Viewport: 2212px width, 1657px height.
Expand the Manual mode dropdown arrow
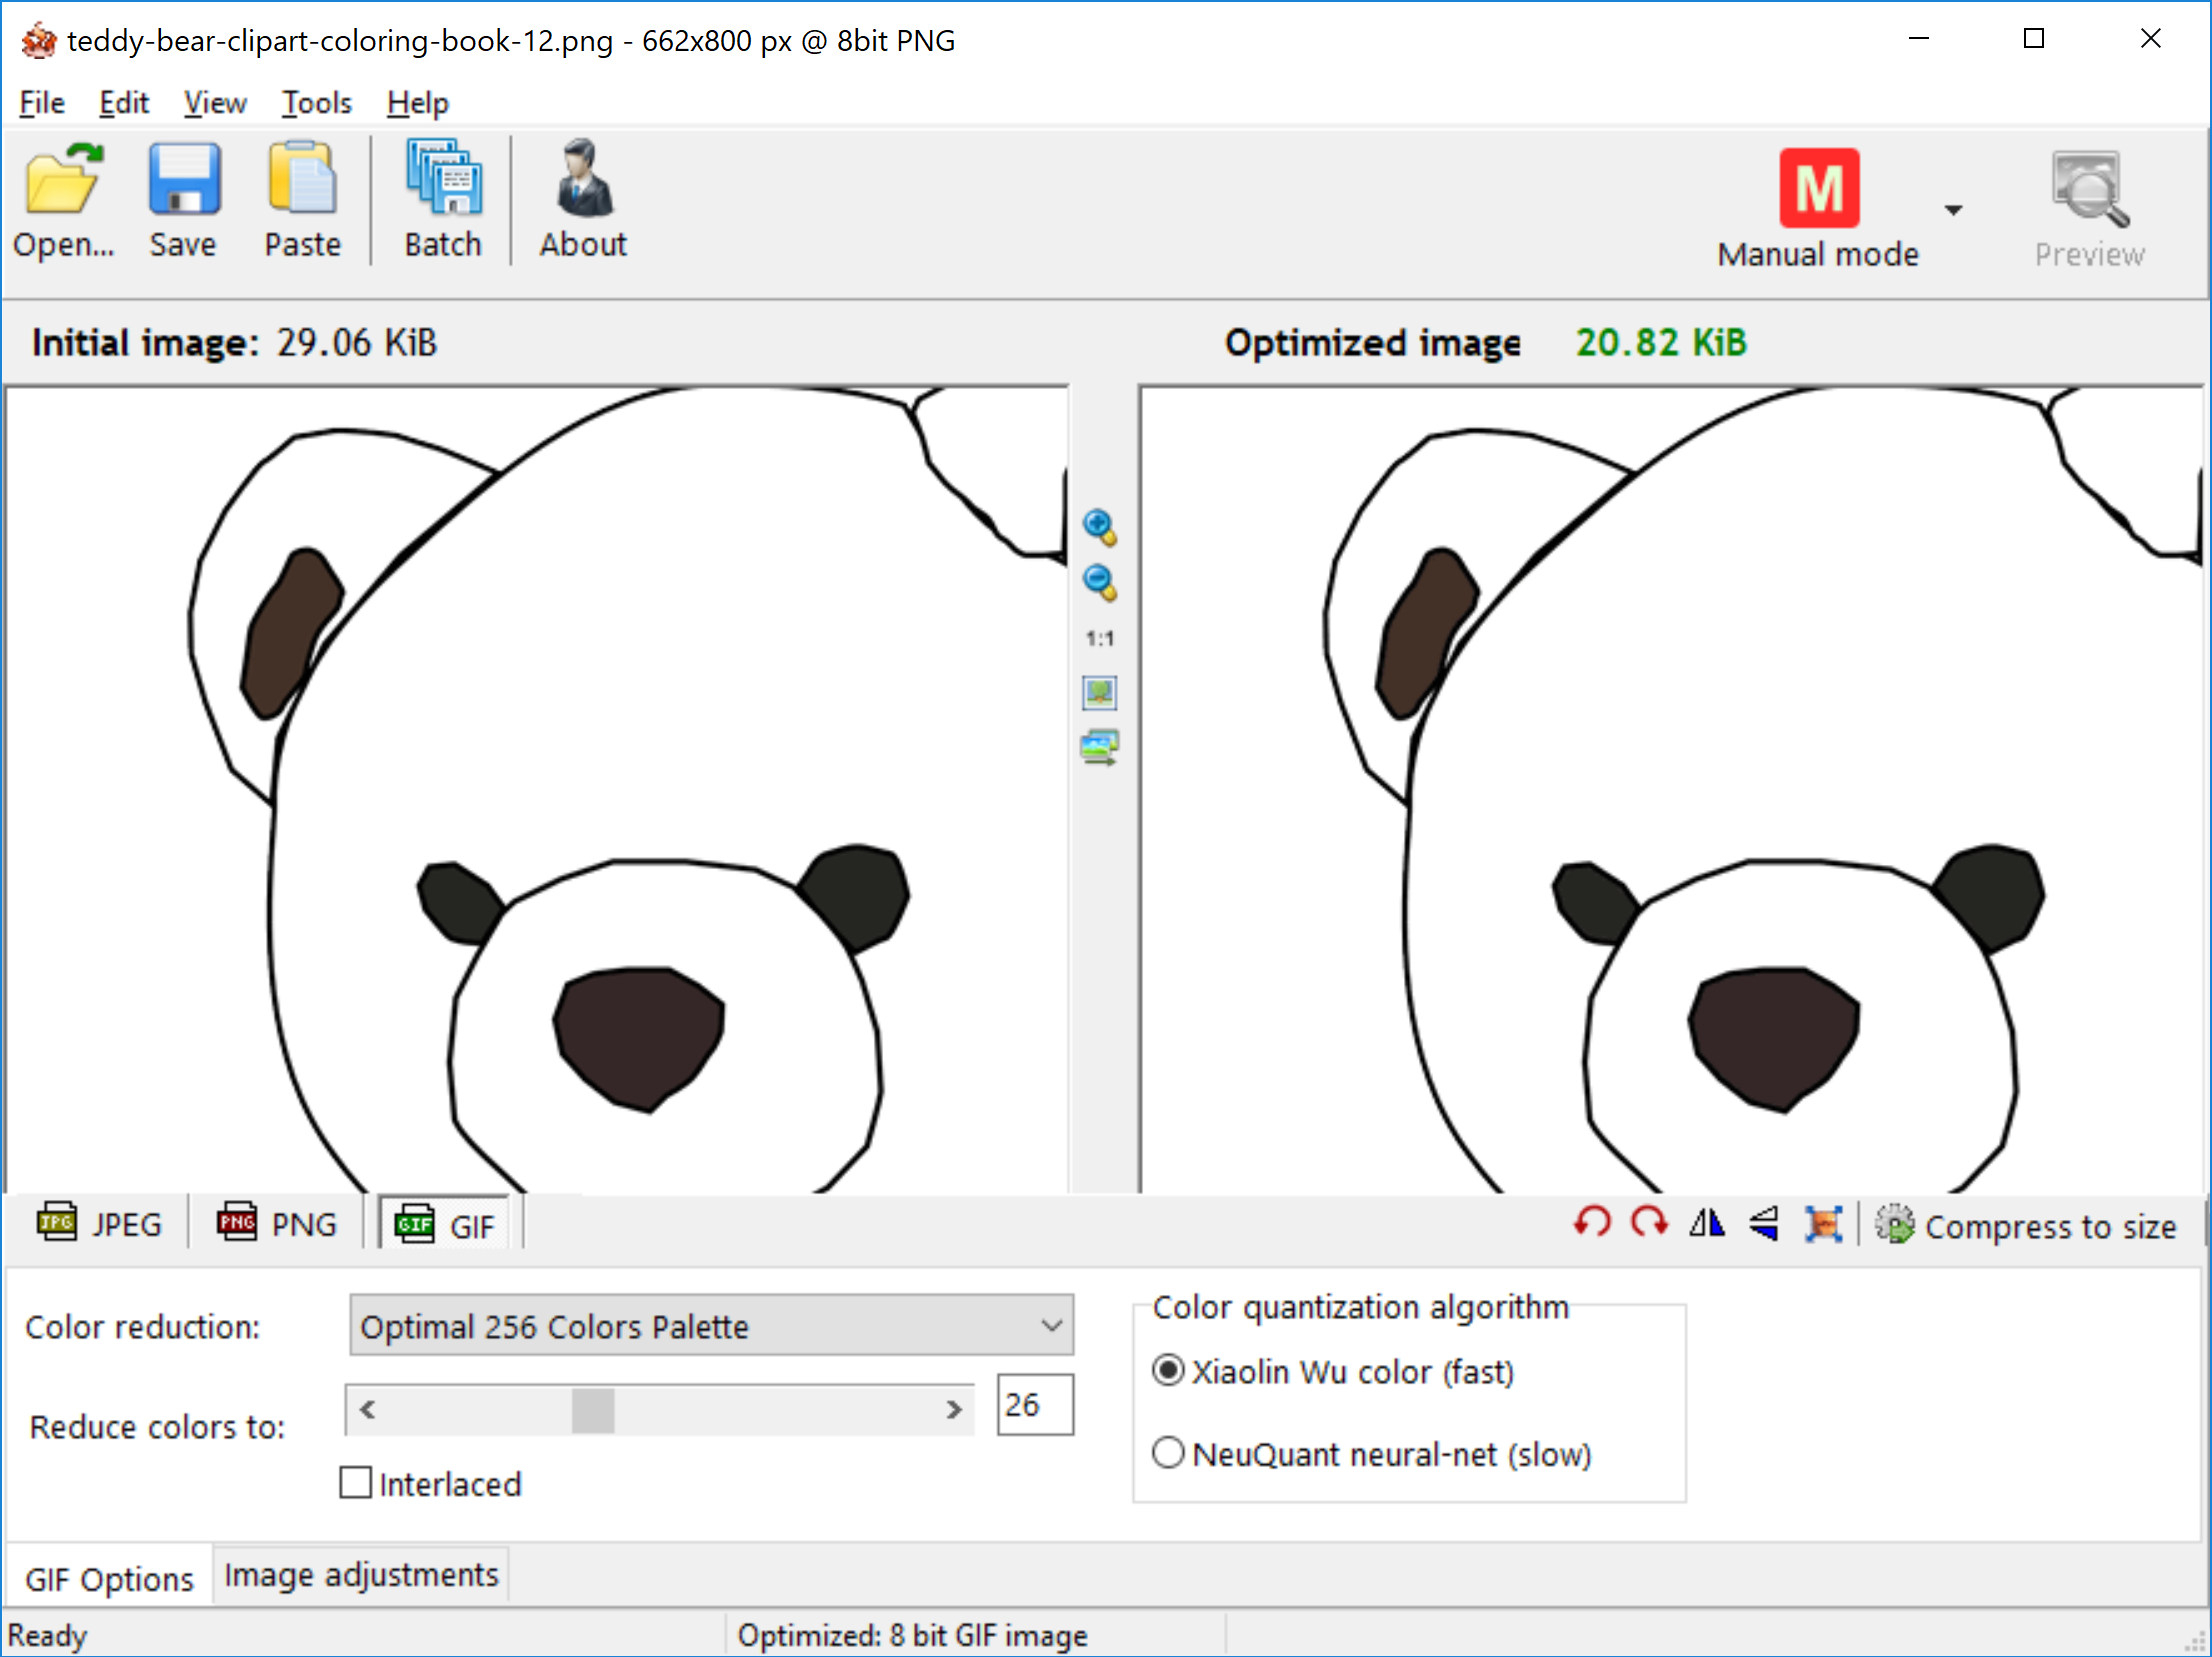tap(1952, 210)
